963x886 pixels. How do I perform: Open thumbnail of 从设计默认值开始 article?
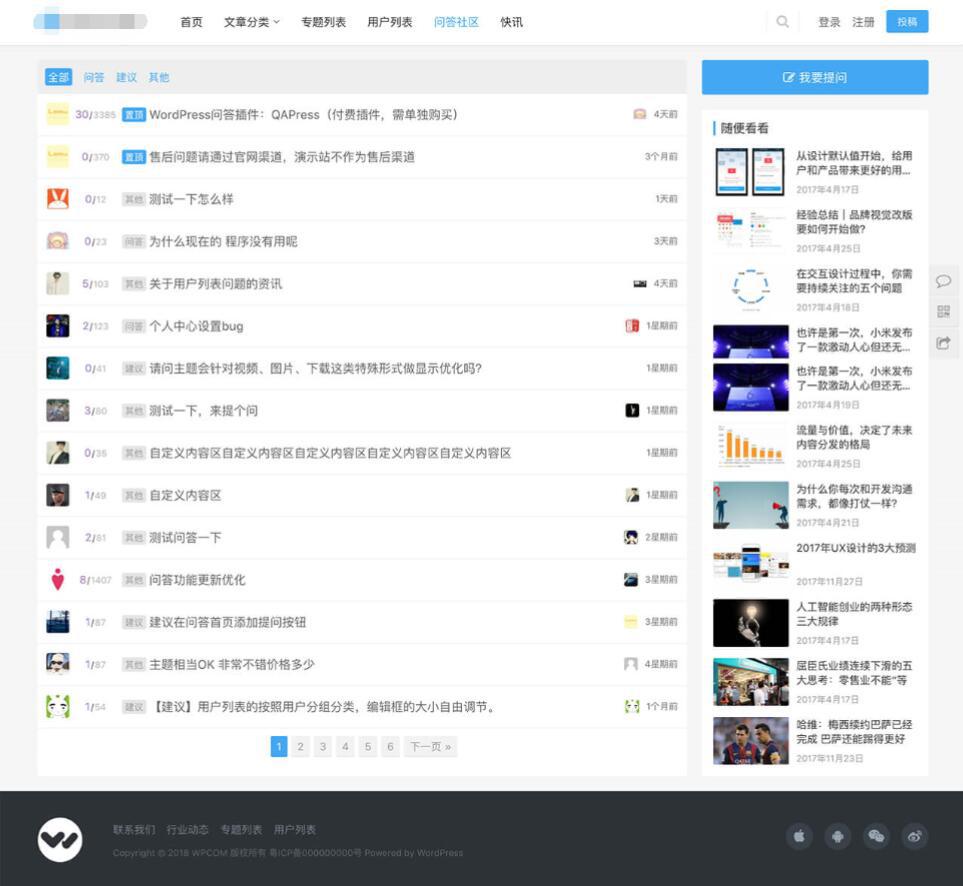pos(751,172)
